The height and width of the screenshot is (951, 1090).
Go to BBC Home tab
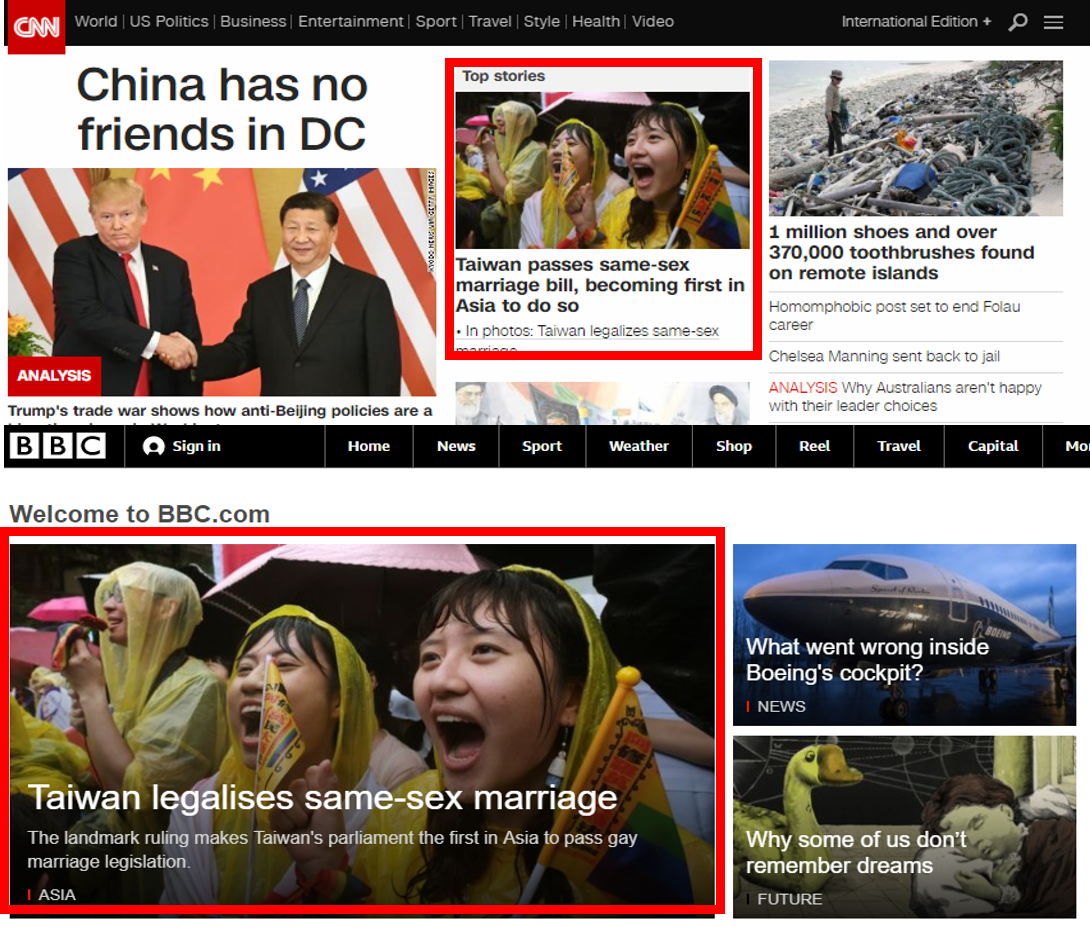pos(368,446)
